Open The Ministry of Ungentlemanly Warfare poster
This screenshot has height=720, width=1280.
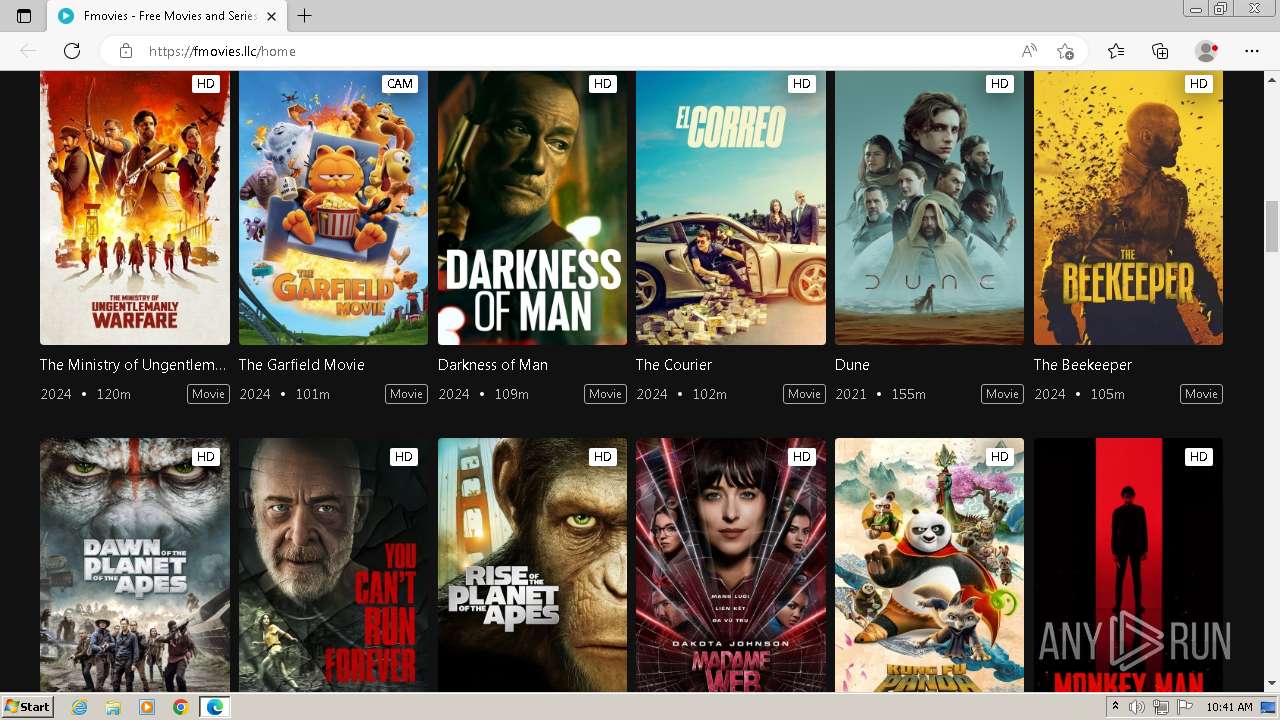(x=135, y=208)
